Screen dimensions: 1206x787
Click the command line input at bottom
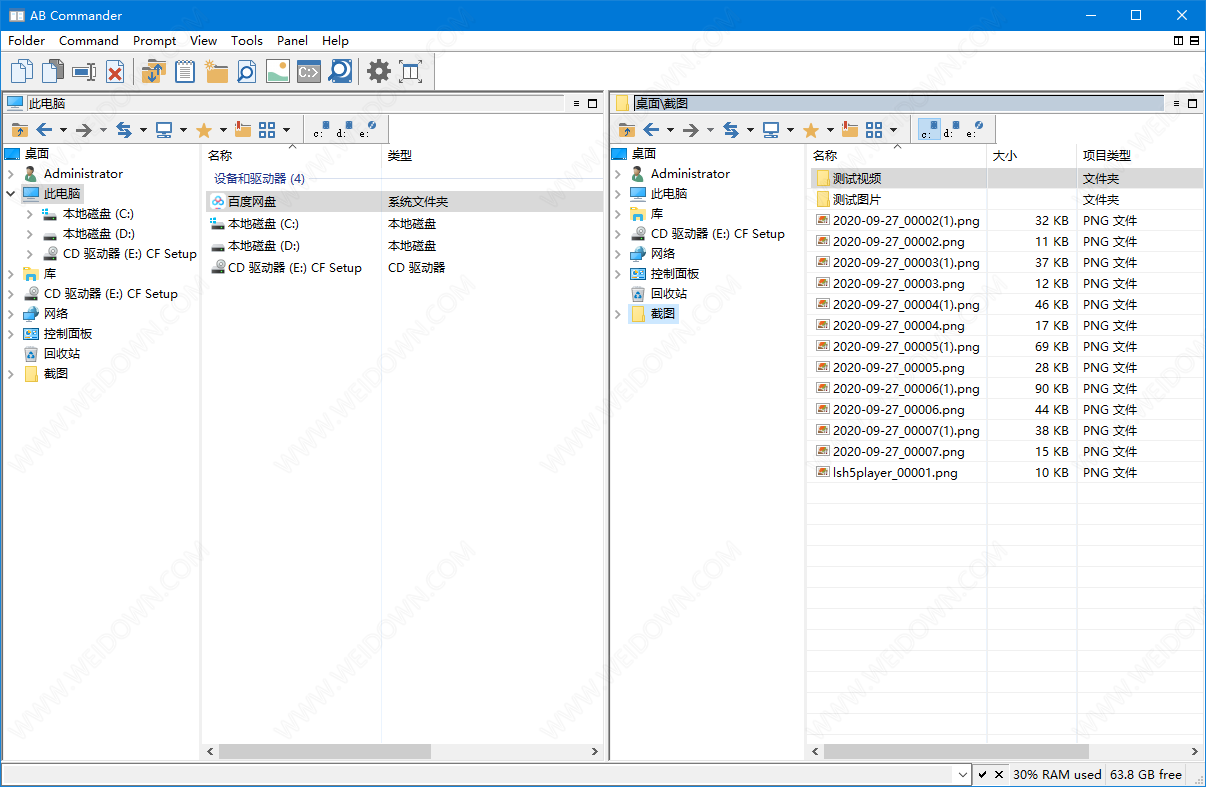point(479,774)
